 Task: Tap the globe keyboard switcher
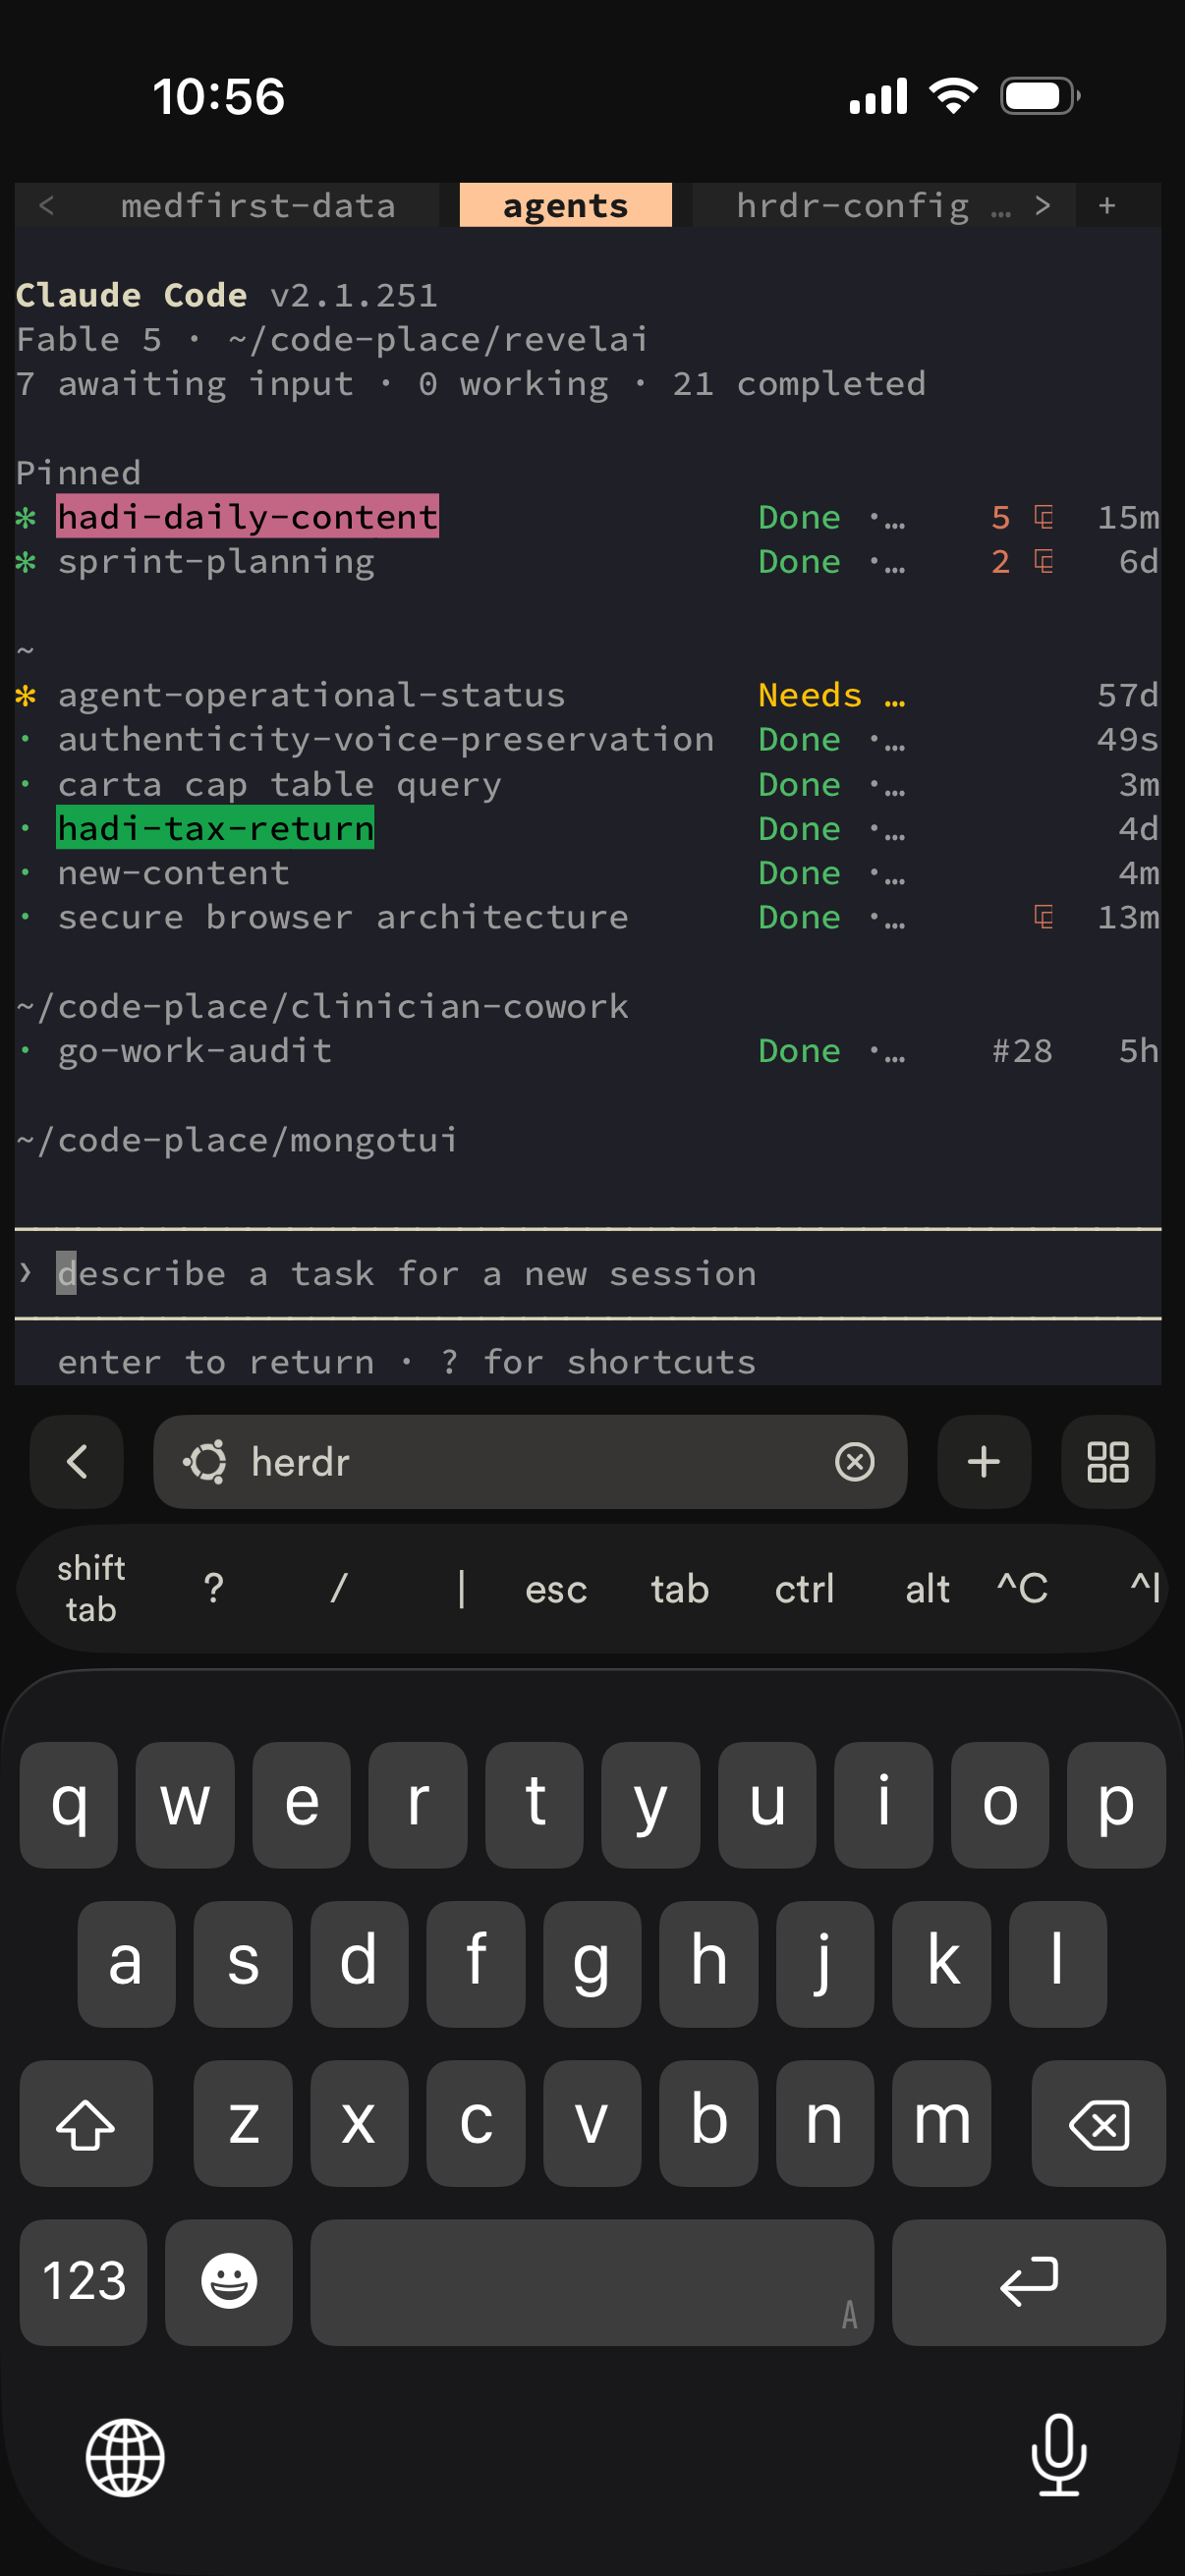(x=125, y=2457)
